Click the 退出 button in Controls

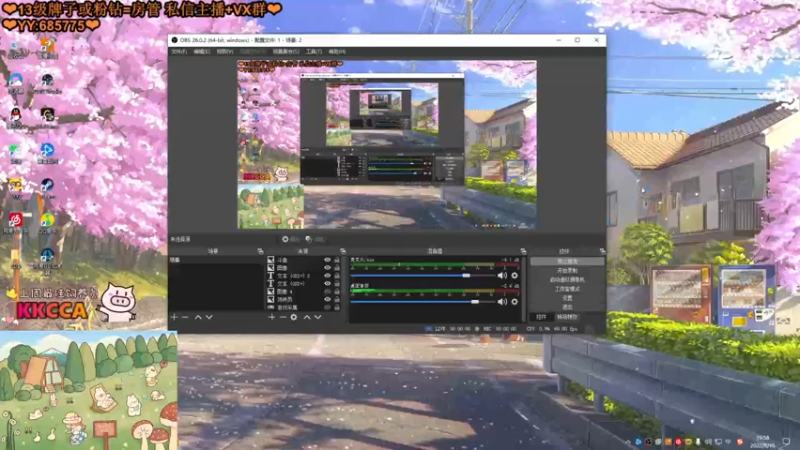(567, 307)
